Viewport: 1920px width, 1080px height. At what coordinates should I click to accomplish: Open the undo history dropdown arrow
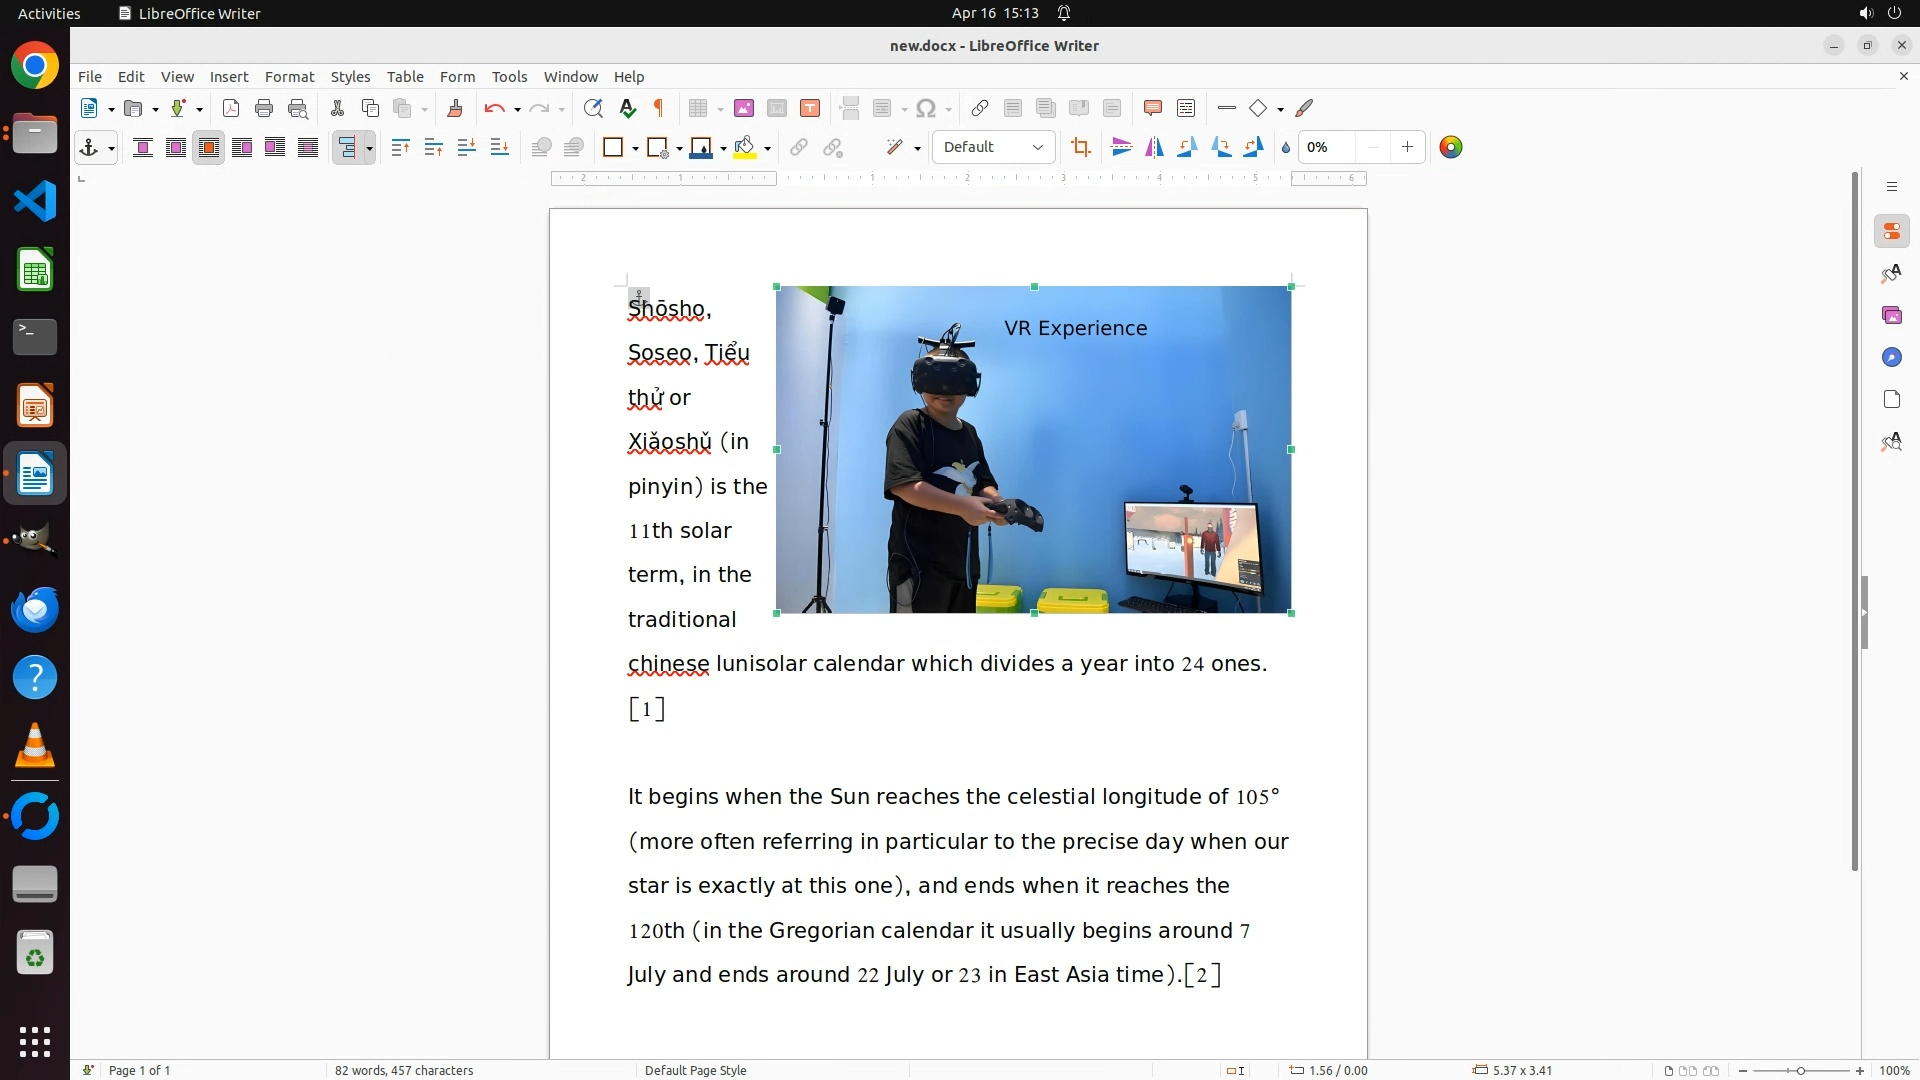click(x=517, y=110)
